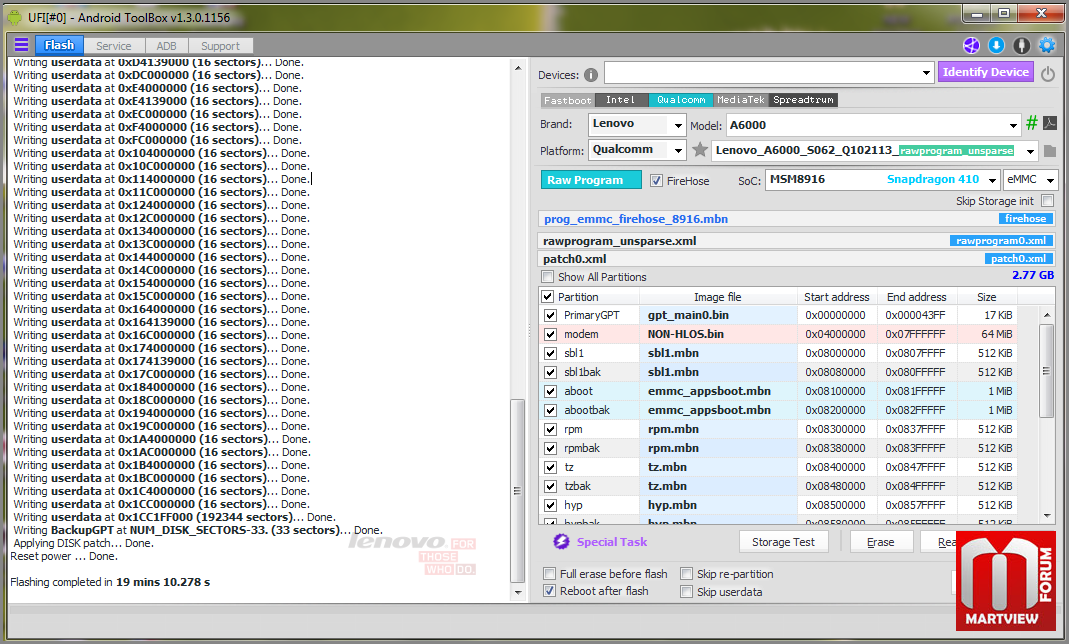
Task: Open the Devices dropdown
Action: [925, 73]
